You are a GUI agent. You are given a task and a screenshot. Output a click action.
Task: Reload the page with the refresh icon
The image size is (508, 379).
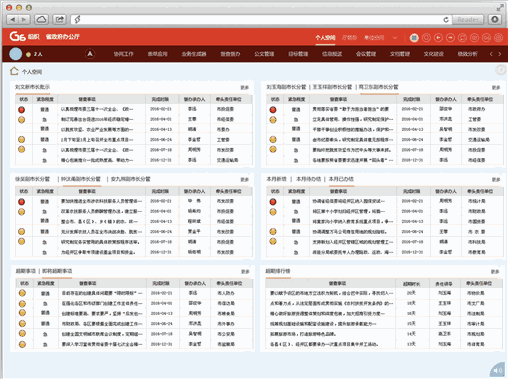coord(446,20)
